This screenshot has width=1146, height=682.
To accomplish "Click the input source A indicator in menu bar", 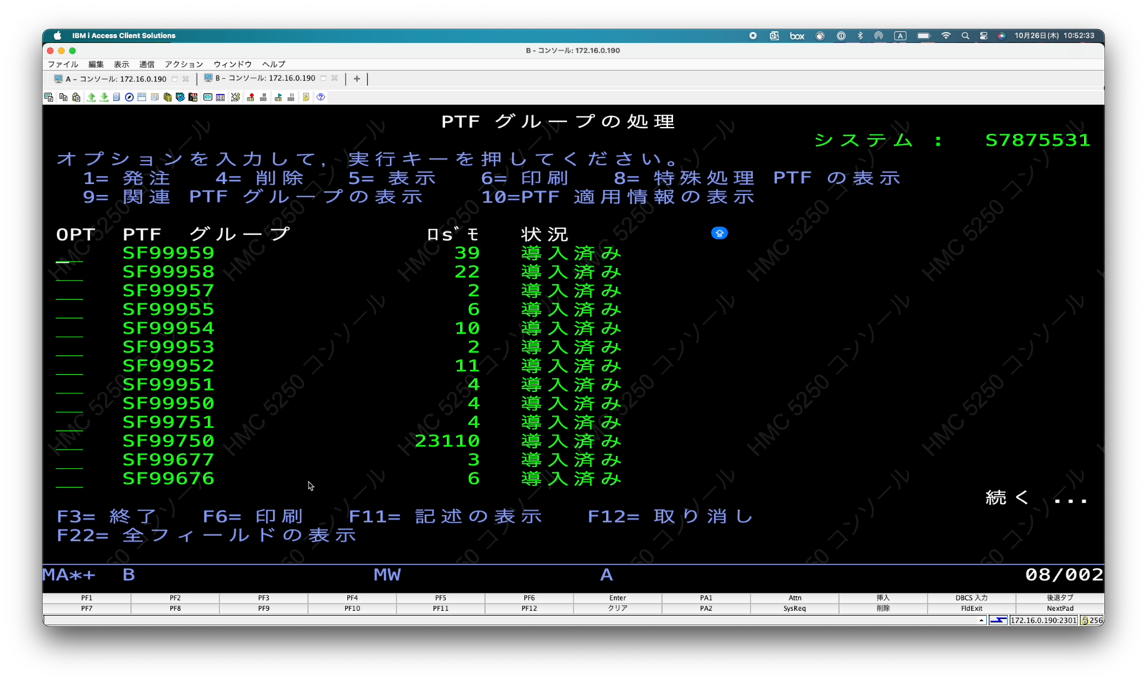I will point(900,36).
